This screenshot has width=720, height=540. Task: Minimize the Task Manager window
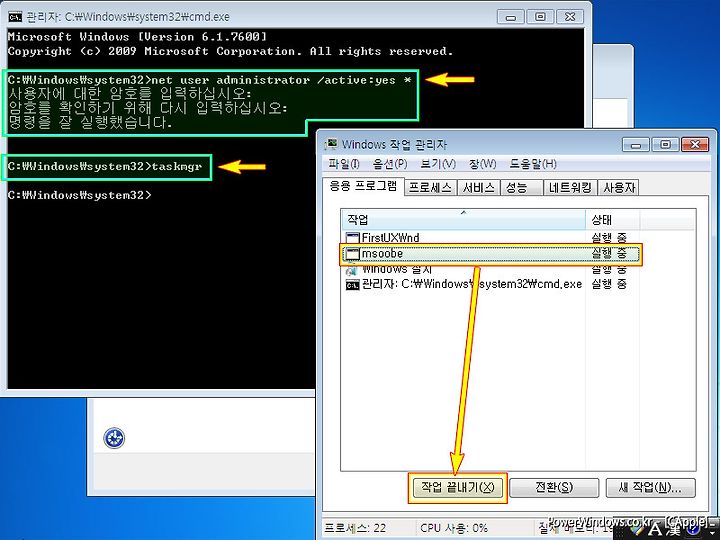(636, 145)
